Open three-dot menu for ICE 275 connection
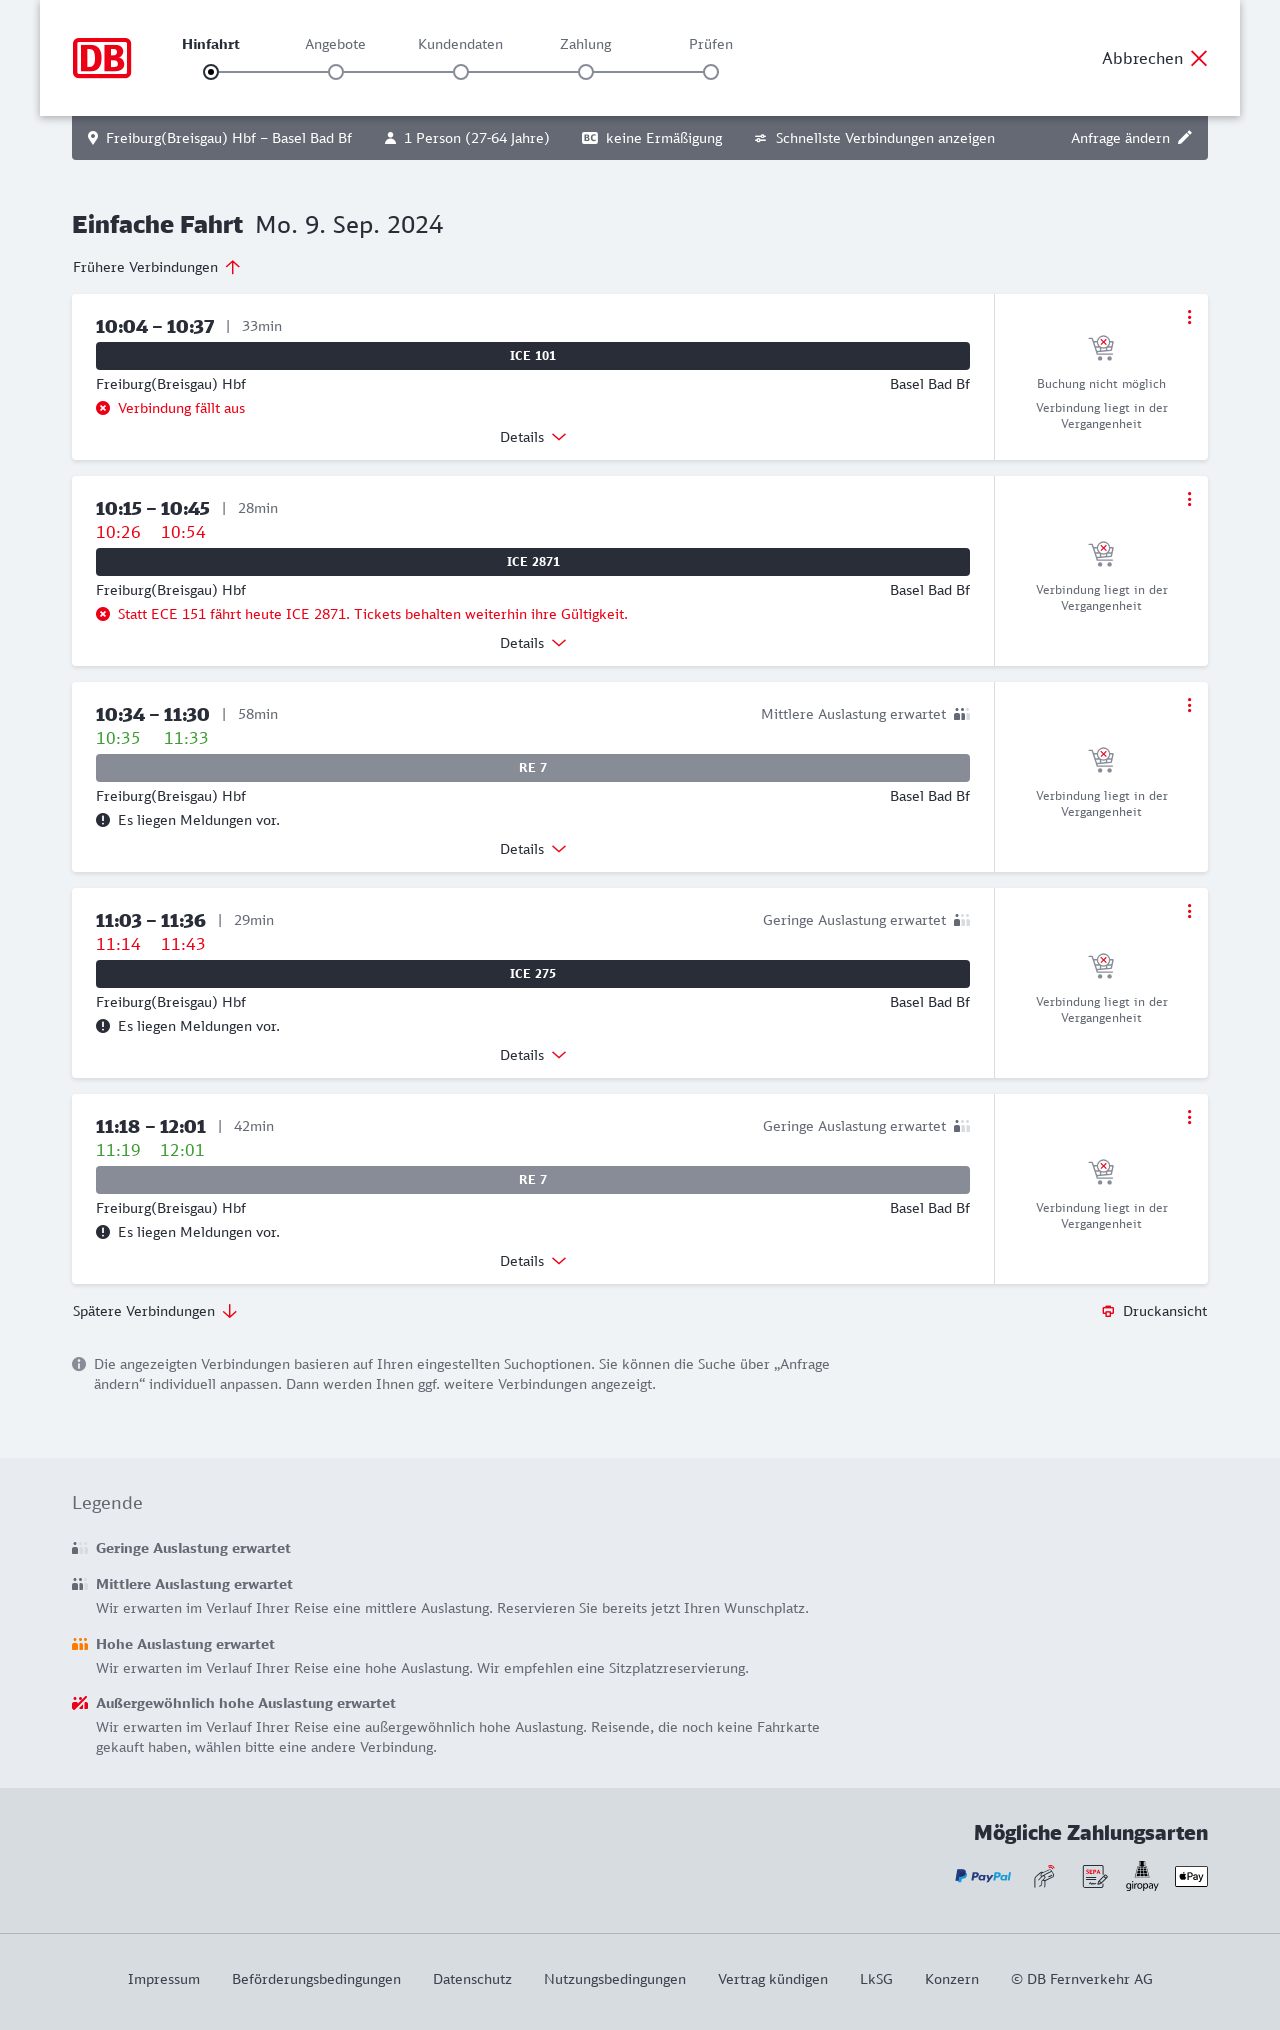 (x=1189, y=911)
